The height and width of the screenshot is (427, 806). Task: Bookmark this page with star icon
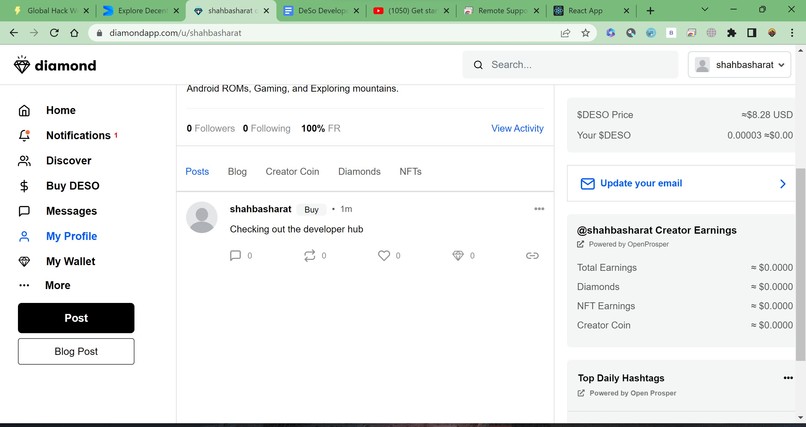tap(585, 33)
